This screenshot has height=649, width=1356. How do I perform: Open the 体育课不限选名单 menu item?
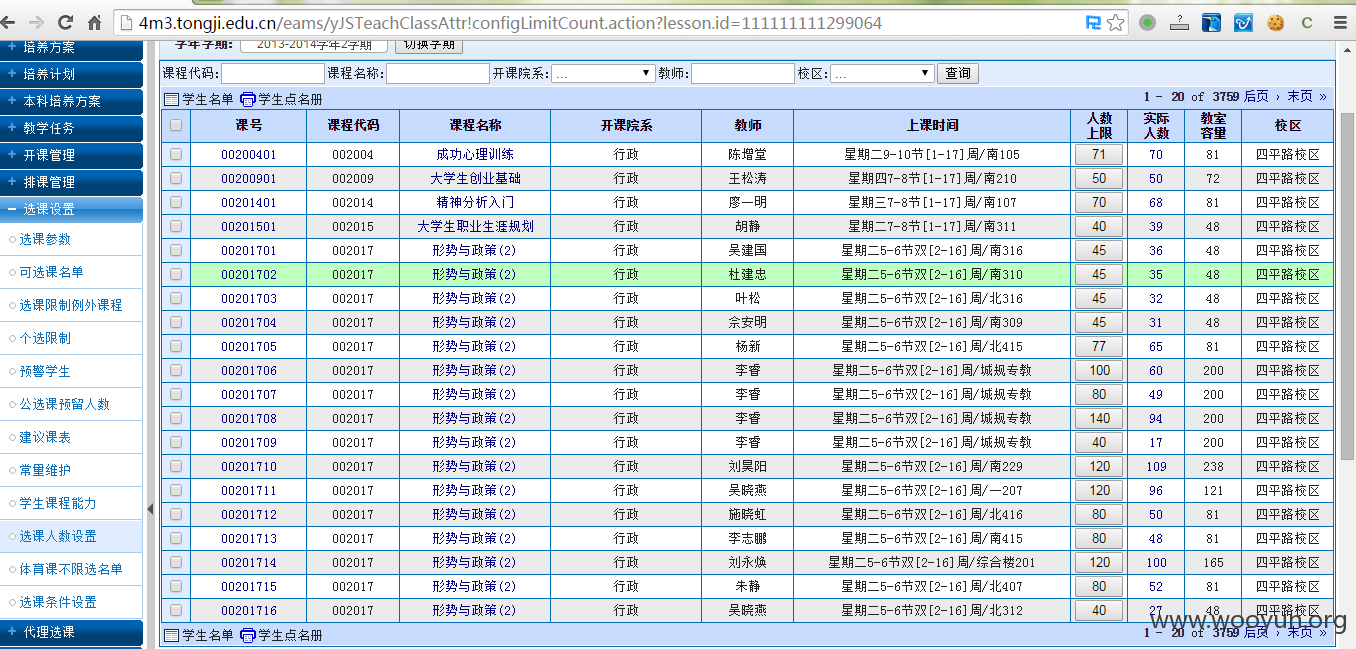coord(71,569)
